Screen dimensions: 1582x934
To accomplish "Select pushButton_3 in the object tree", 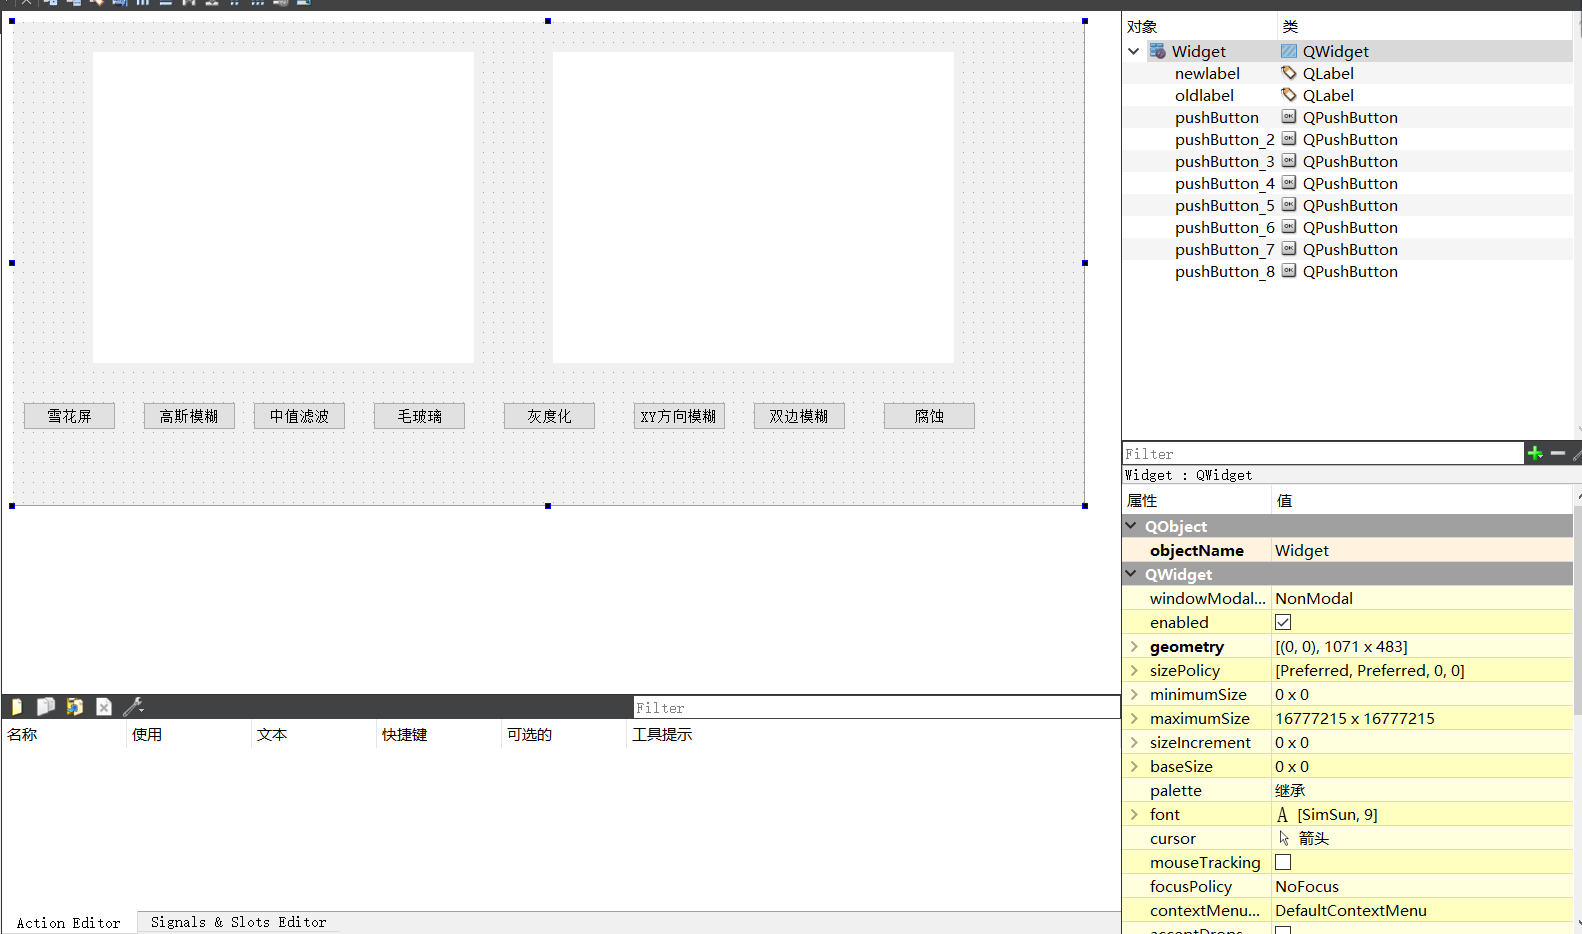I will (1224, 161).
